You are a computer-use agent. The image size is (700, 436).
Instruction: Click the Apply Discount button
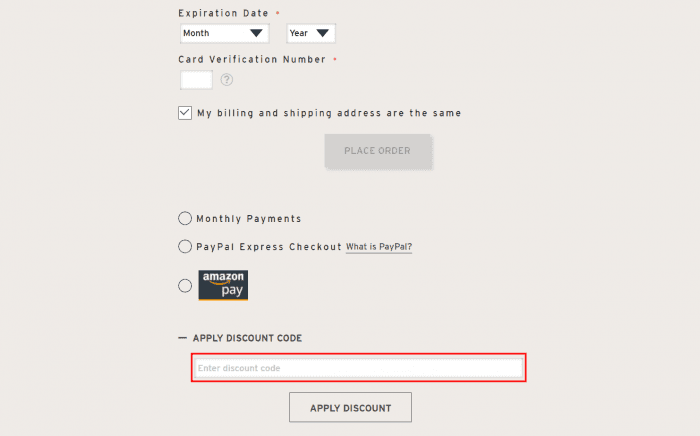[x=350, y=408]
